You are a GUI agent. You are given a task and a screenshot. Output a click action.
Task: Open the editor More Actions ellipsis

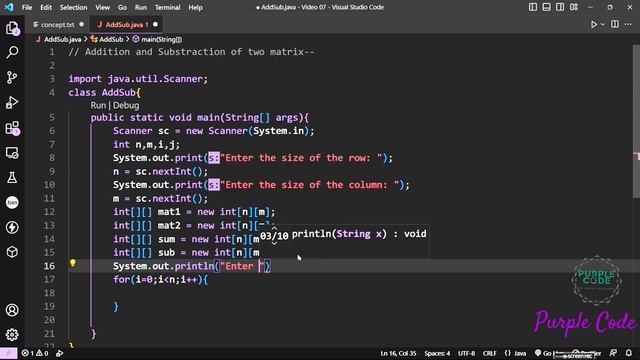[628, 24]
